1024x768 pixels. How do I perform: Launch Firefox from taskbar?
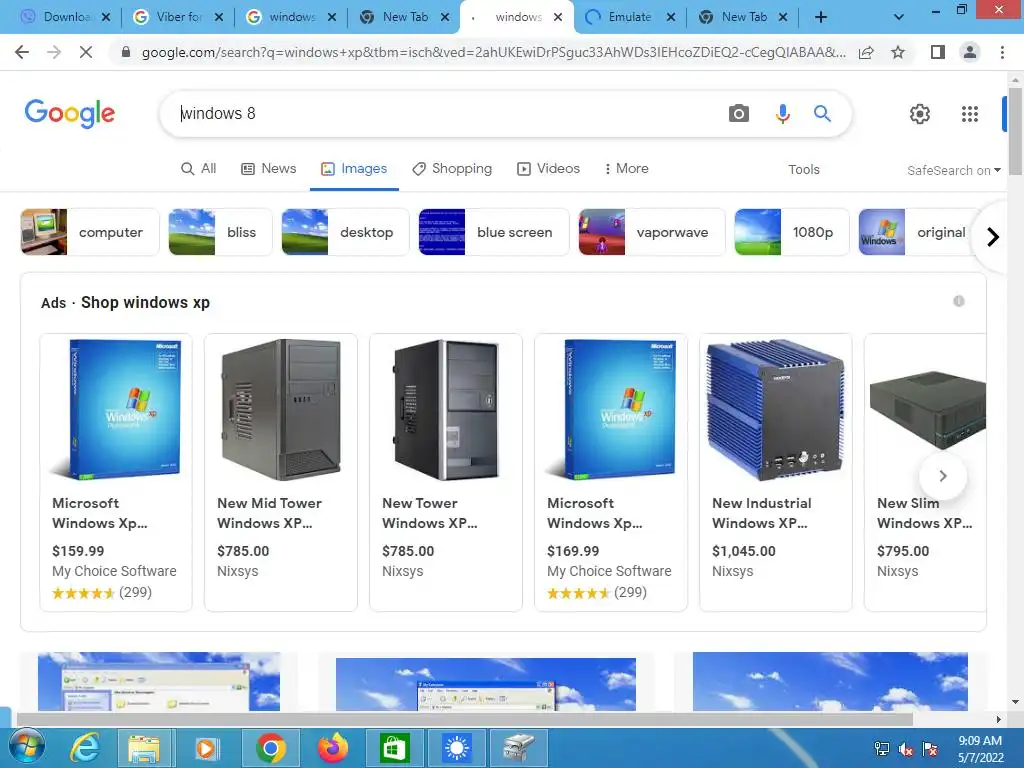(332, 748)
